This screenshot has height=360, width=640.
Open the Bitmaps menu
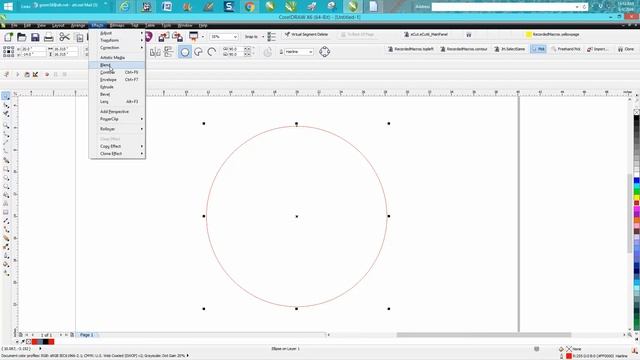pos(117,25)
